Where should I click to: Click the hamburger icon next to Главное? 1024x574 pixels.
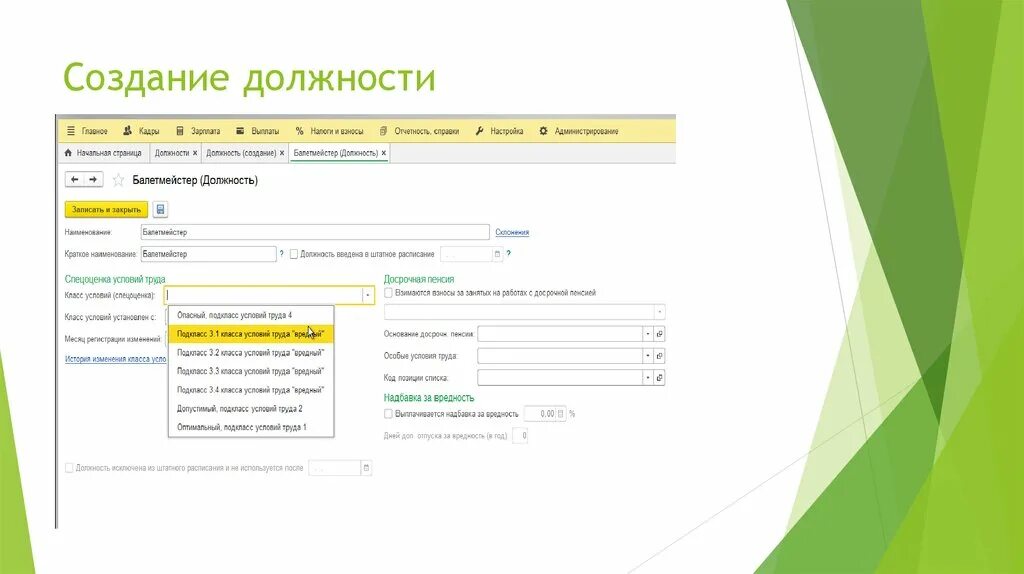(x=71, y=131)
